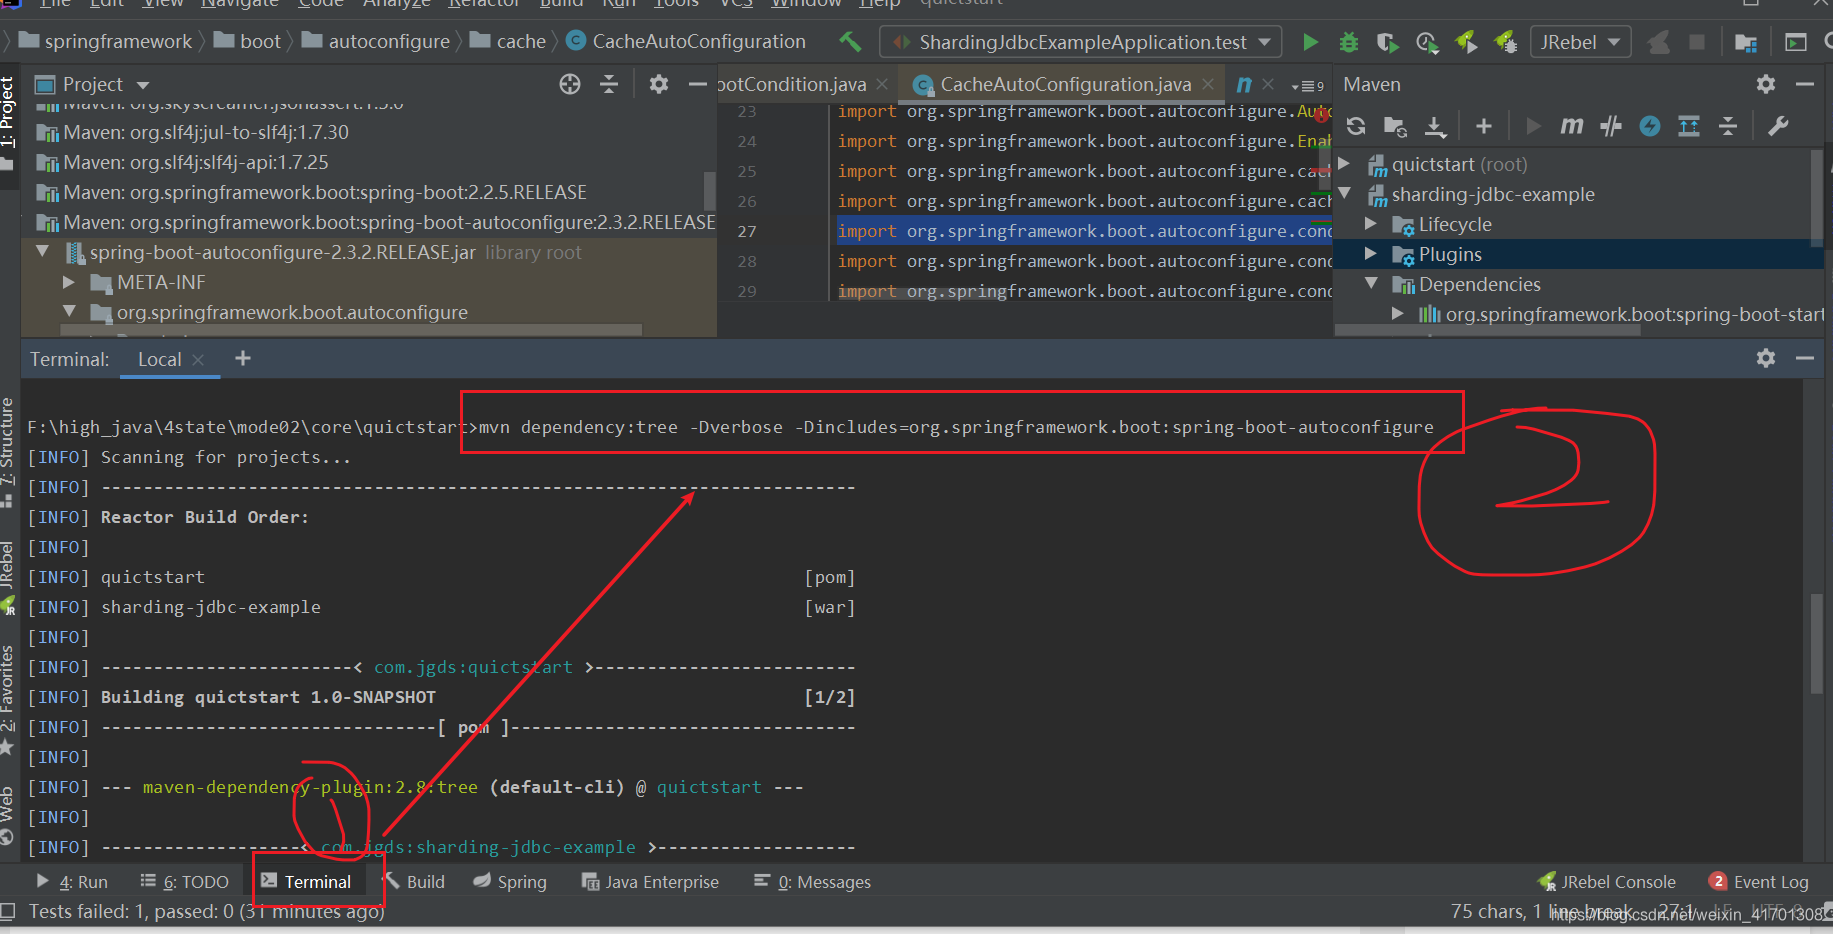Click Execute Maven Goal 'm' icon

1572,126
